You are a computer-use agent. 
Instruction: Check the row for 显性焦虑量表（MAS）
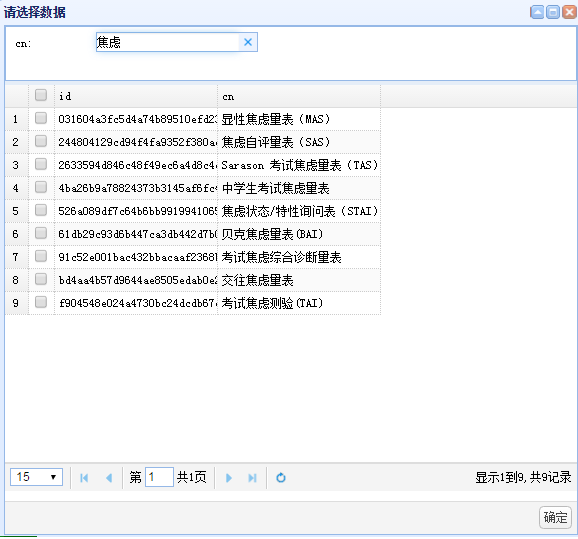click(x=41, y=118)
